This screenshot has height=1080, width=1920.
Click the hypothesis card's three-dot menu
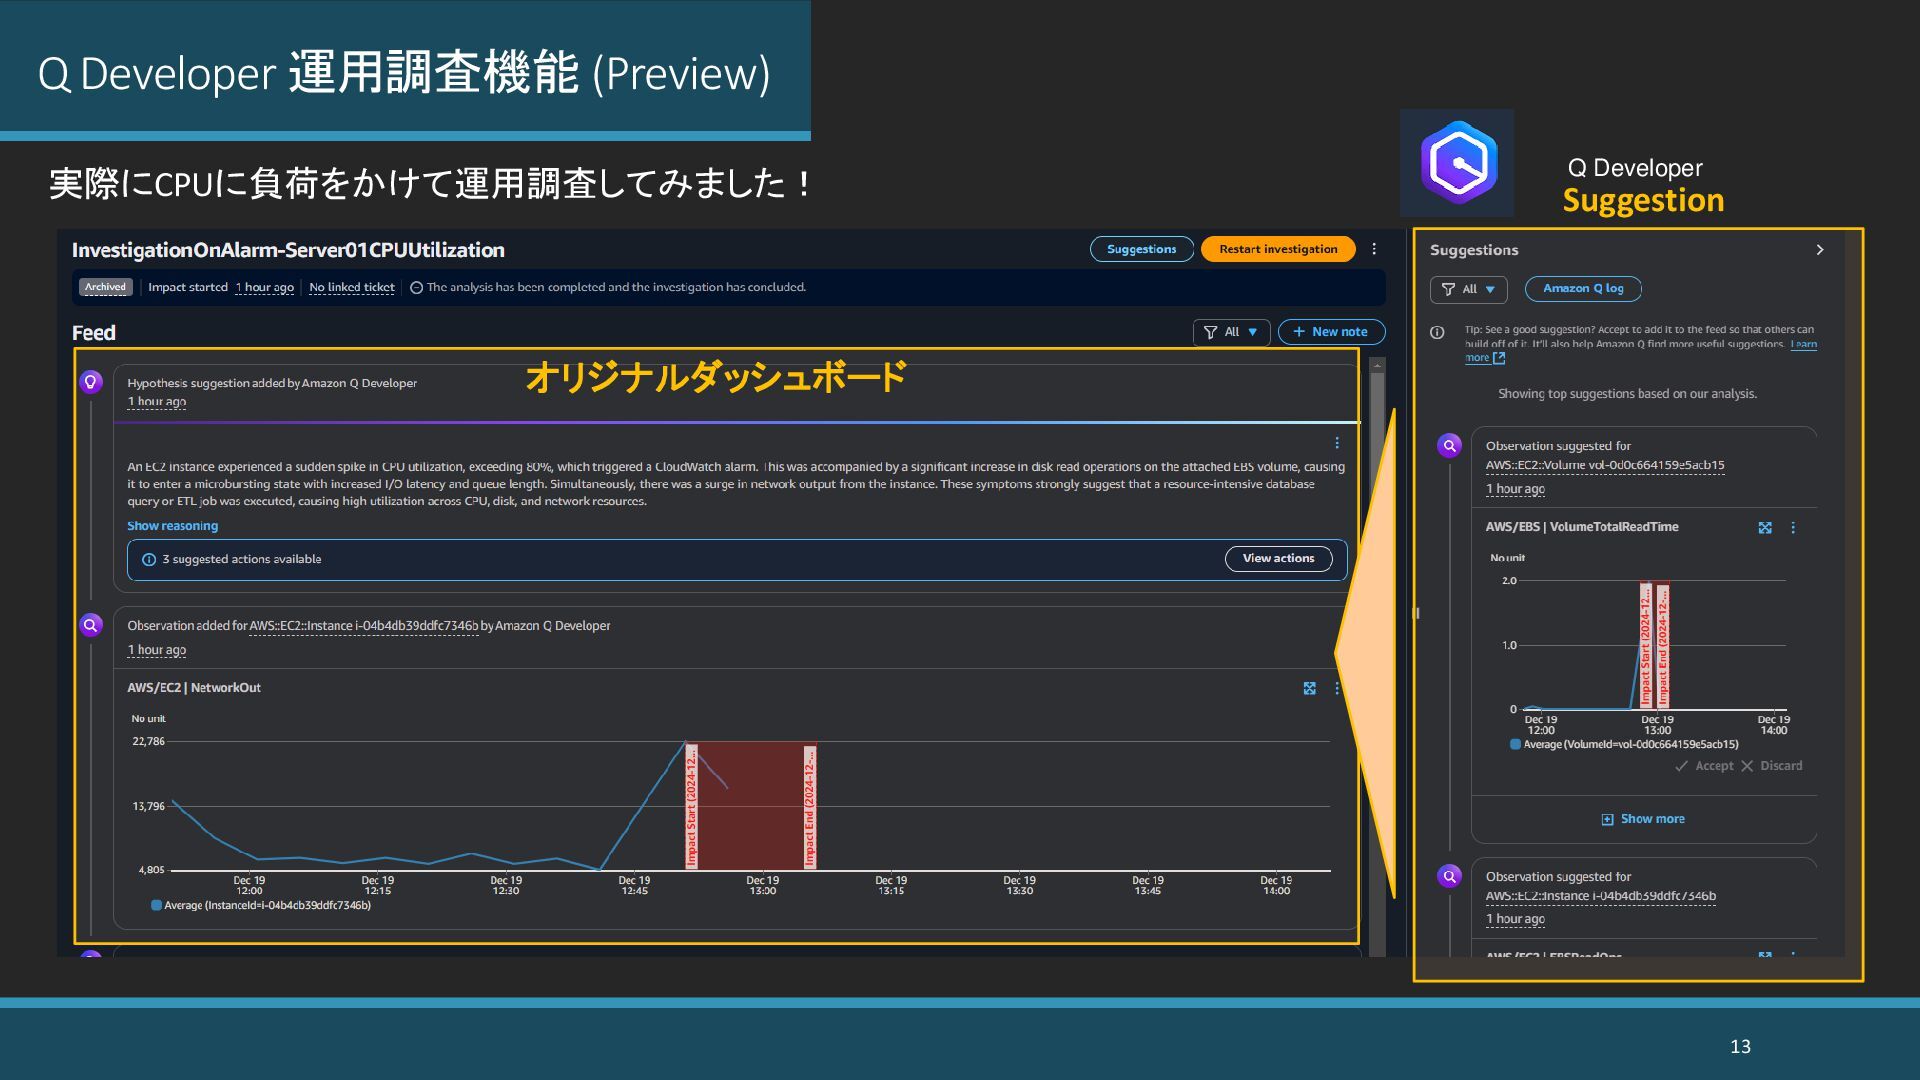coord(1337,443)
